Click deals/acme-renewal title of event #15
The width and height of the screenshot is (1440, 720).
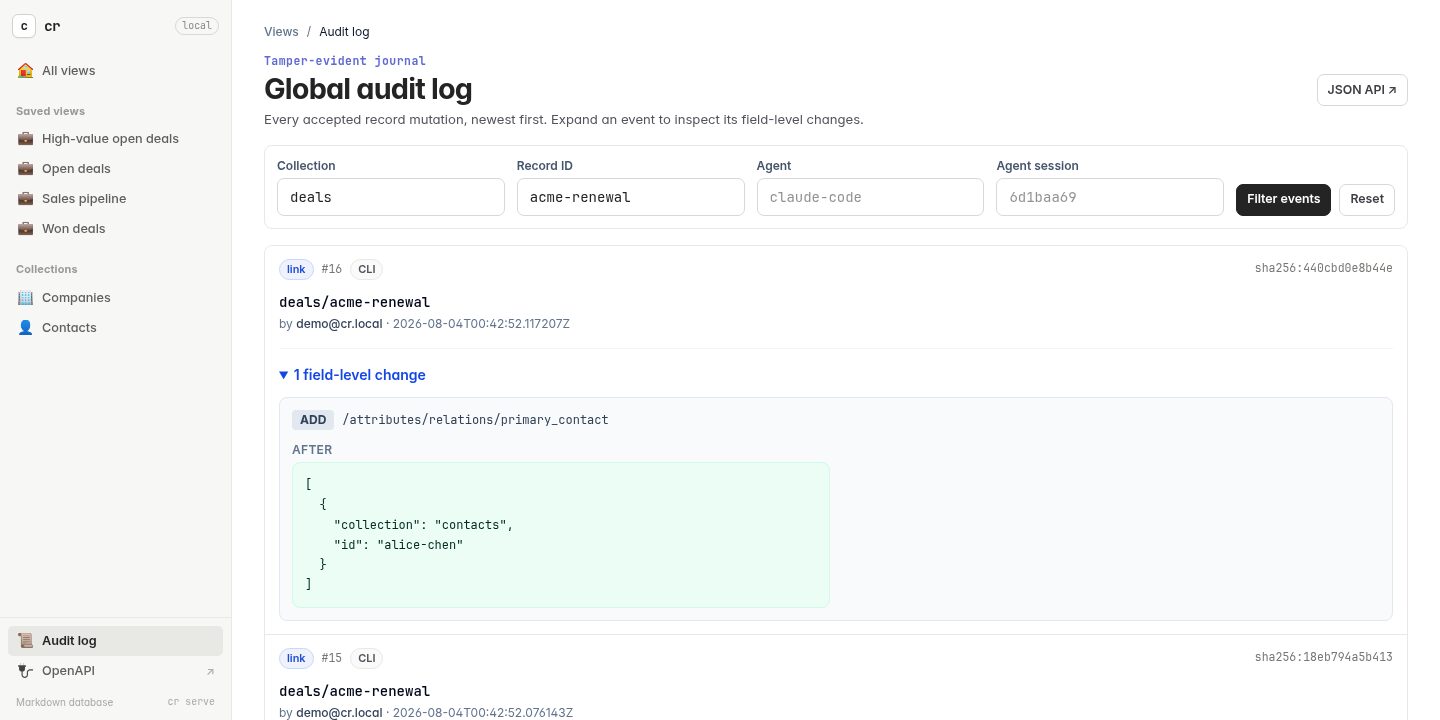[x=354, y=691]
